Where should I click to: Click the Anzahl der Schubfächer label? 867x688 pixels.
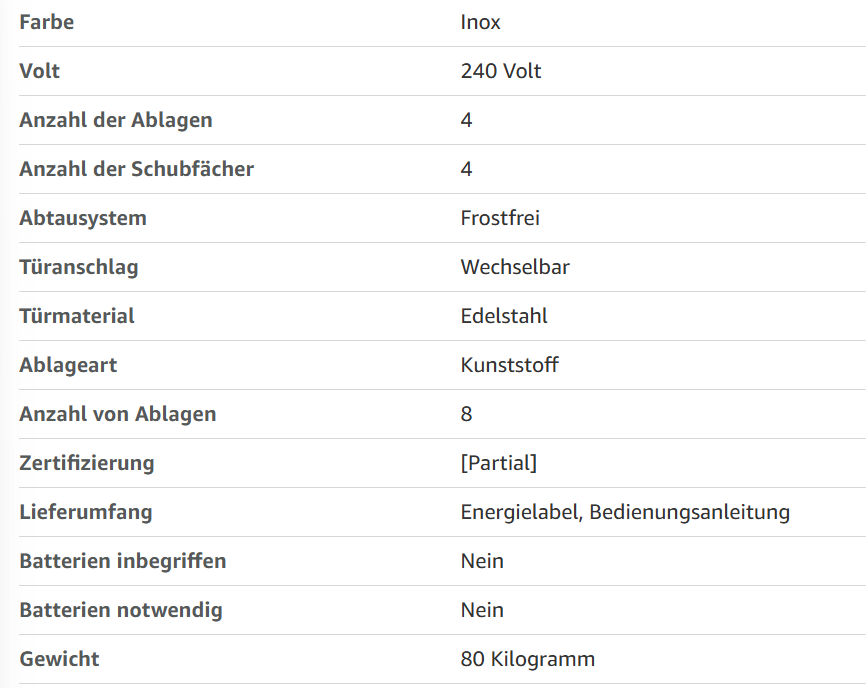[x=137, y=169]
